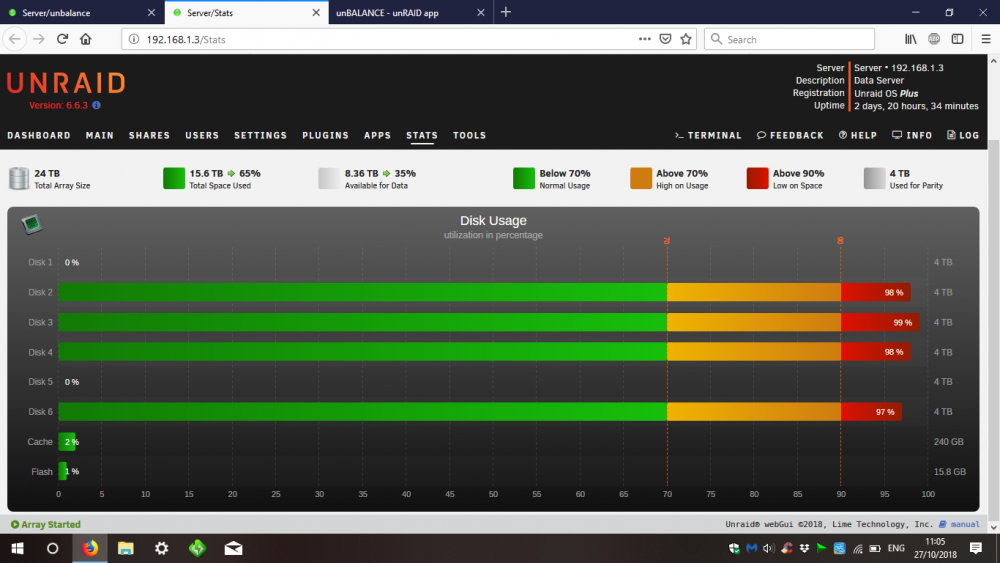The image size is (1000, 563).
Task: Bookmark this page with the star
Action: click(686, 39)
